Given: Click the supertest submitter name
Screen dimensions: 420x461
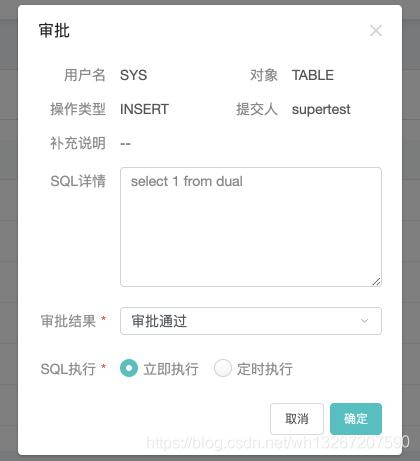Looking at the screenshot, I should click(x=321, y=110).
